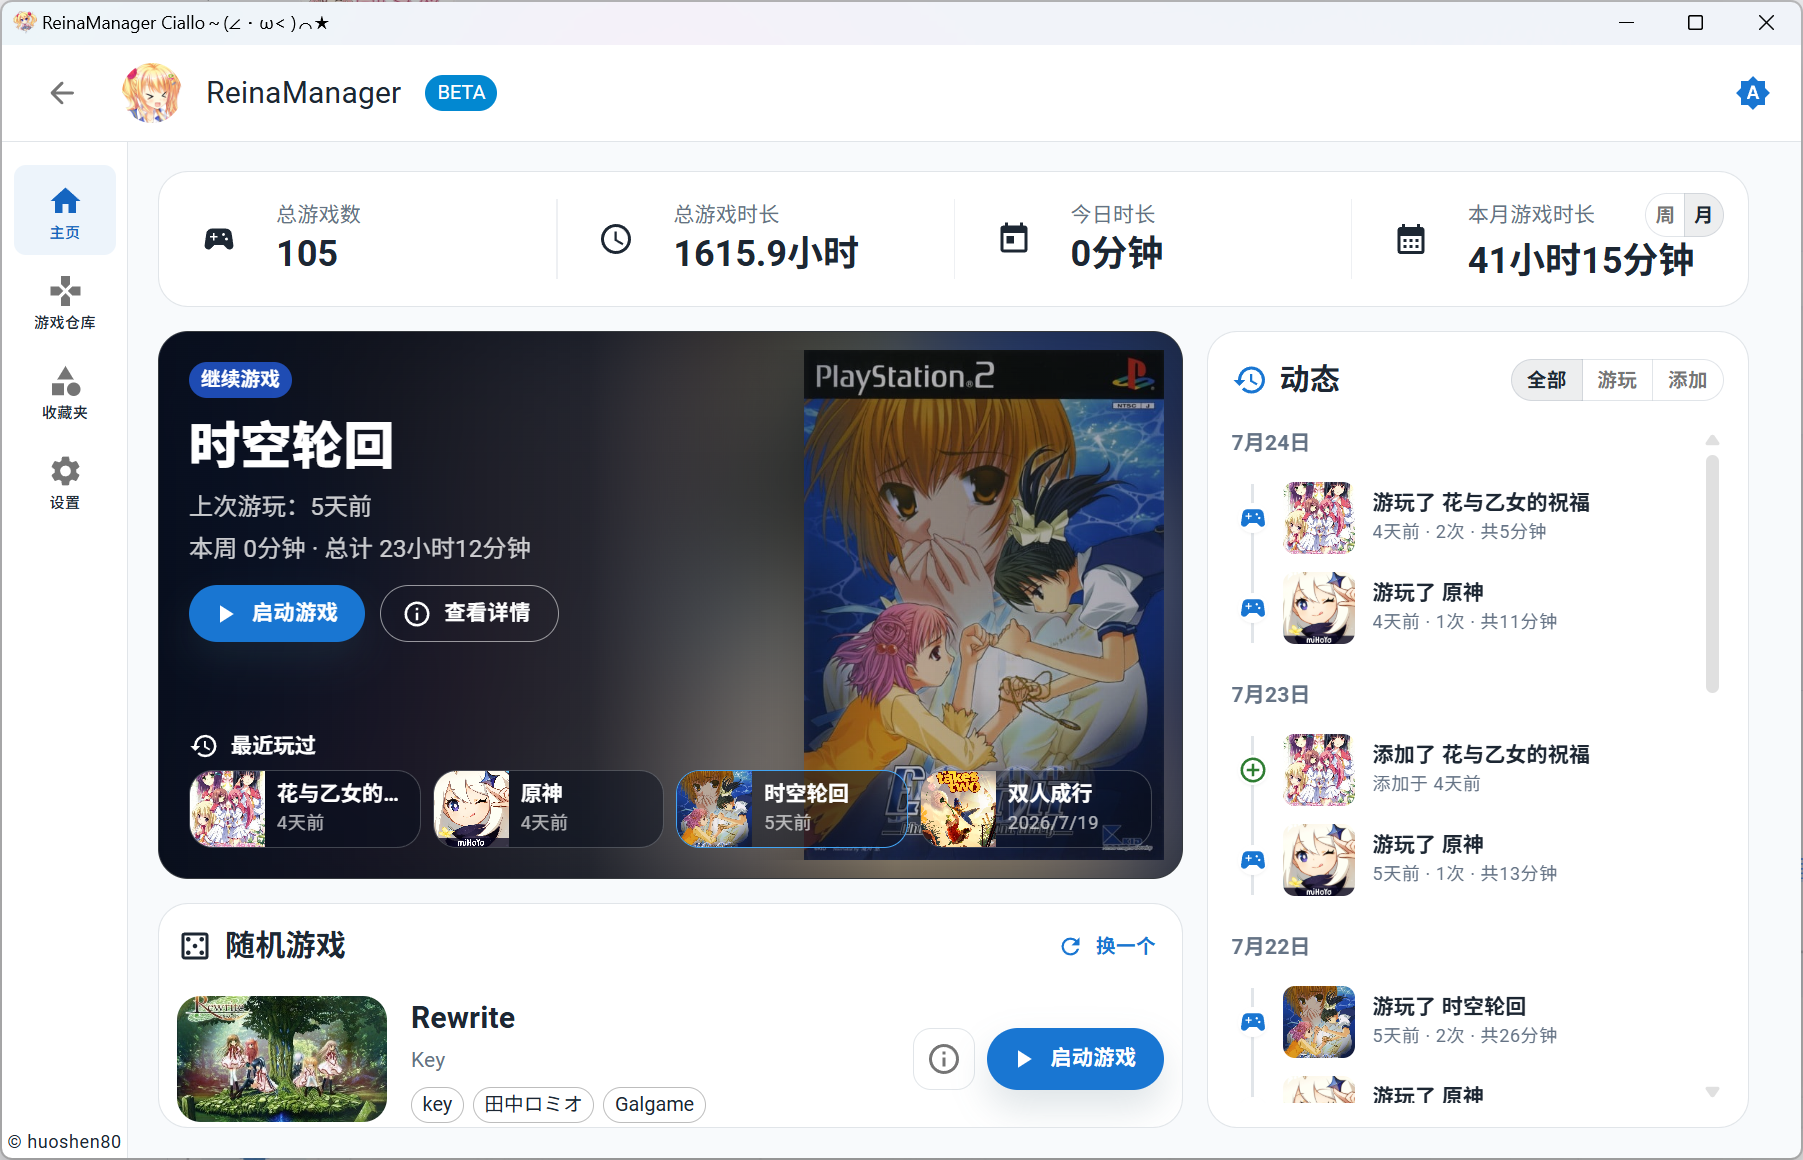
Task: Launch Rewrite with 启动游戏 button
Action: [x=1075, y=1058]
